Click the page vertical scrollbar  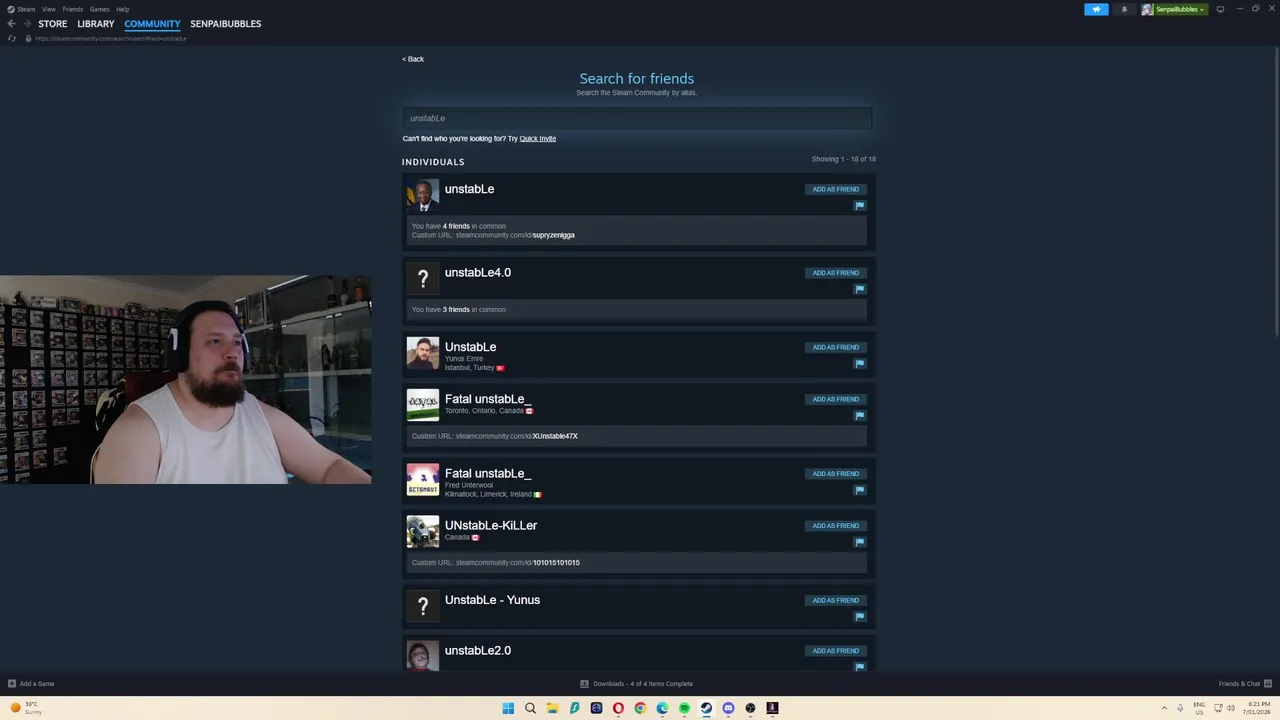[x=1275, y=190]
